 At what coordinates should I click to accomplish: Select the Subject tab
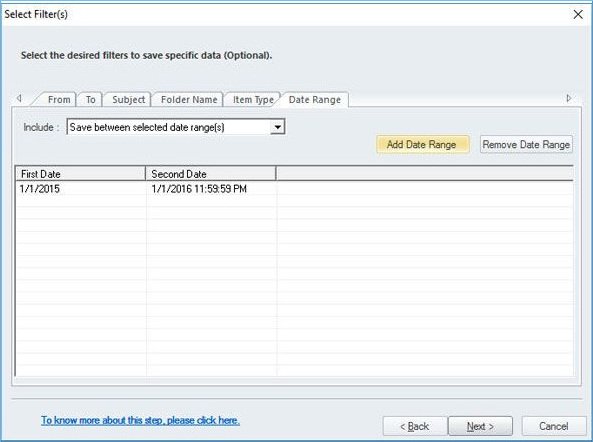click(x=128, y=100)
